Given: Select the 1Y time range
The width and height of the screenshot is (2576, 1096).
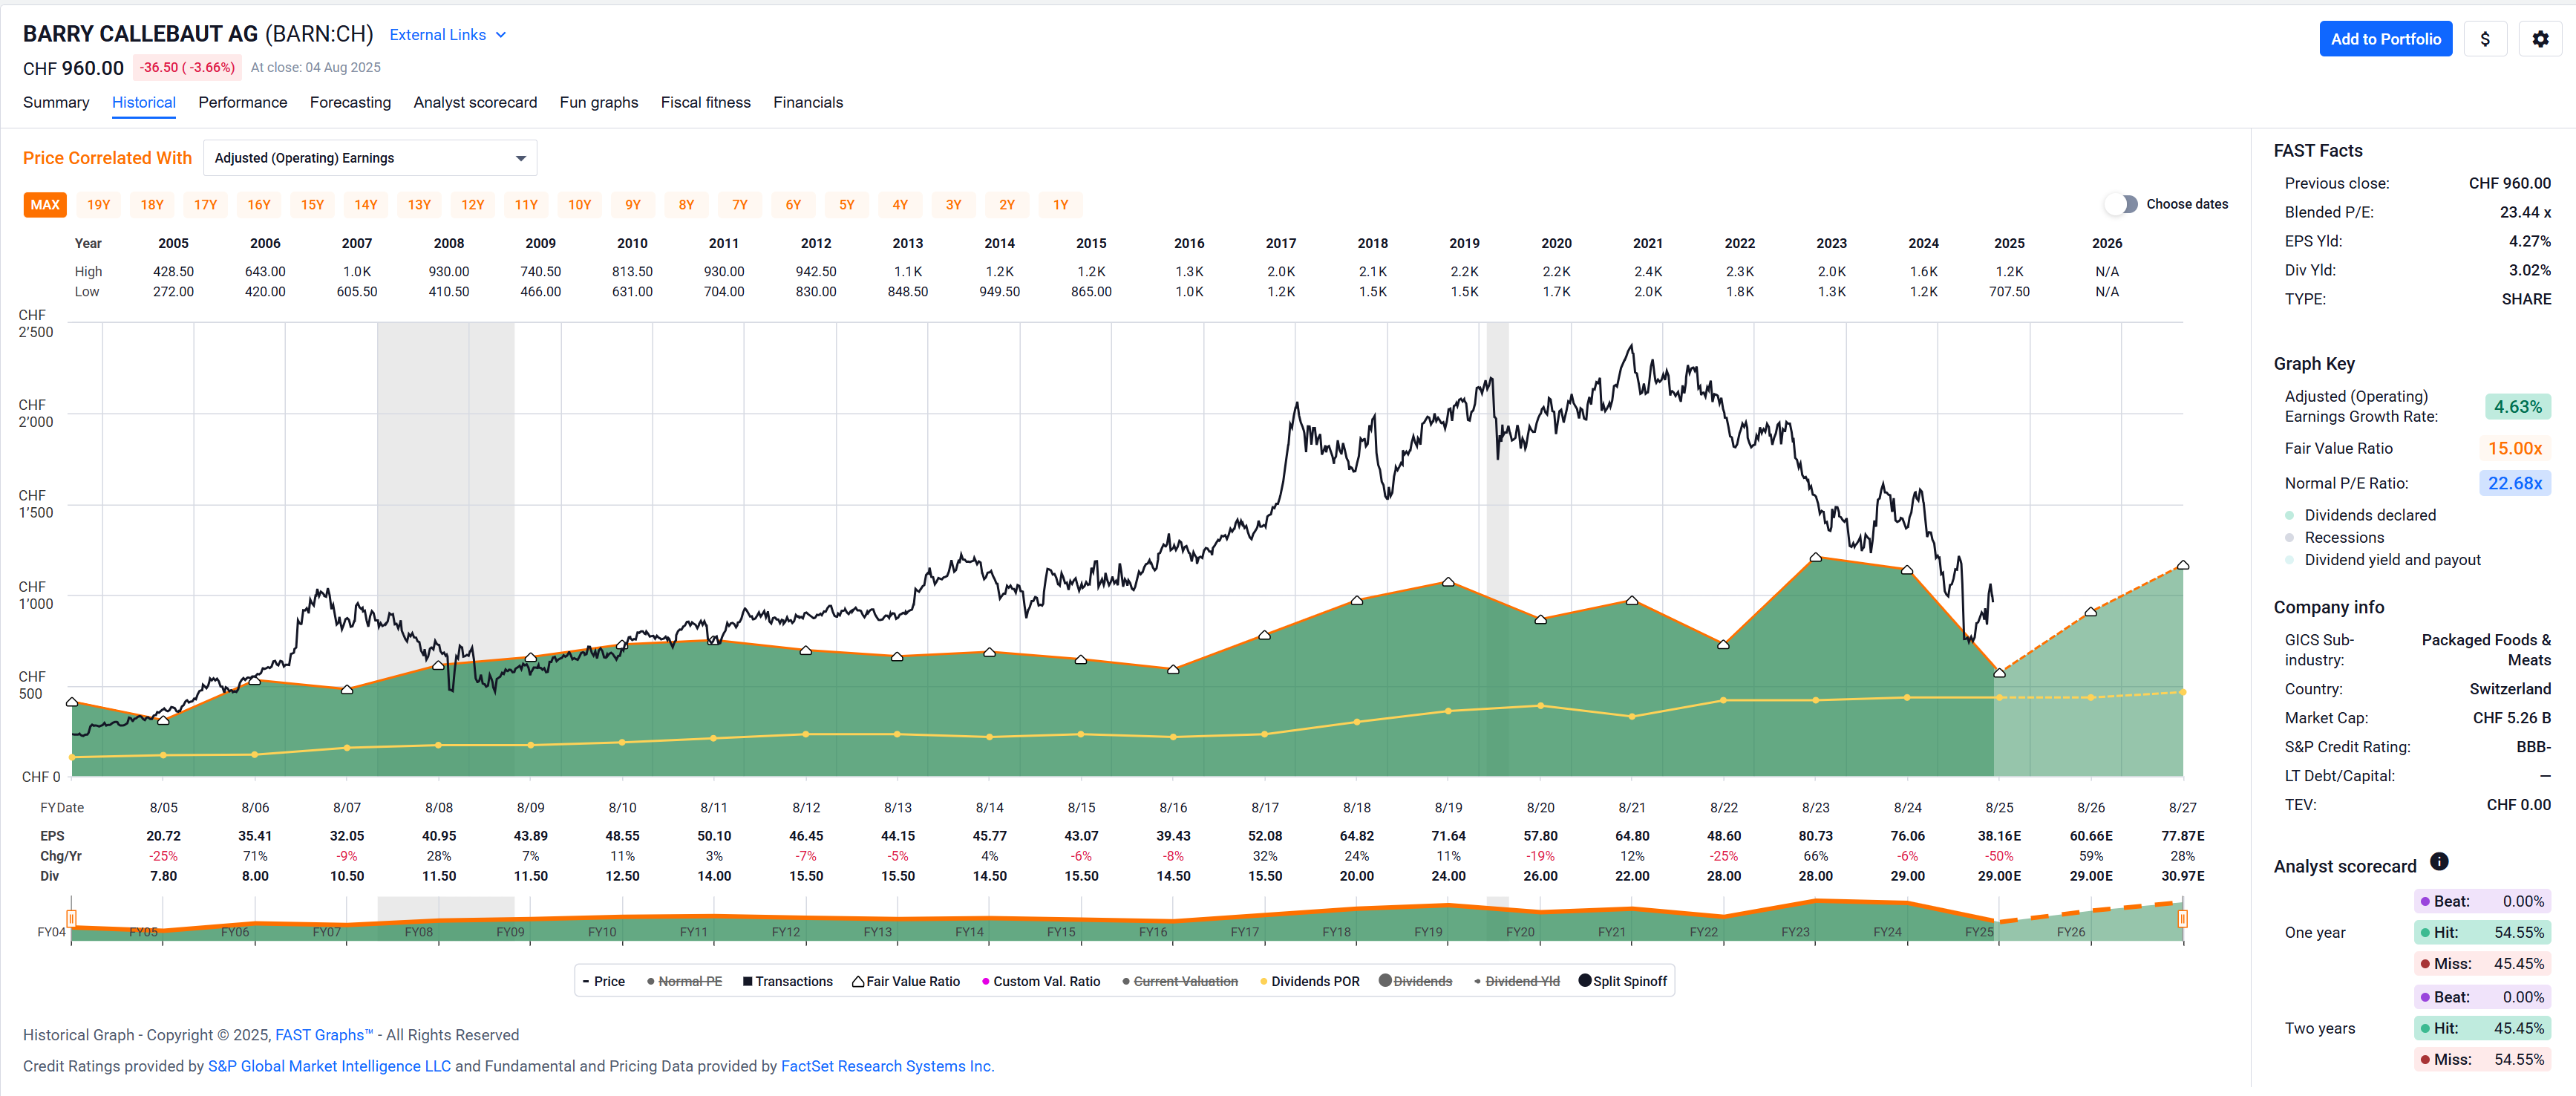Looking at the screenshot, I should tap(1060, 205).
